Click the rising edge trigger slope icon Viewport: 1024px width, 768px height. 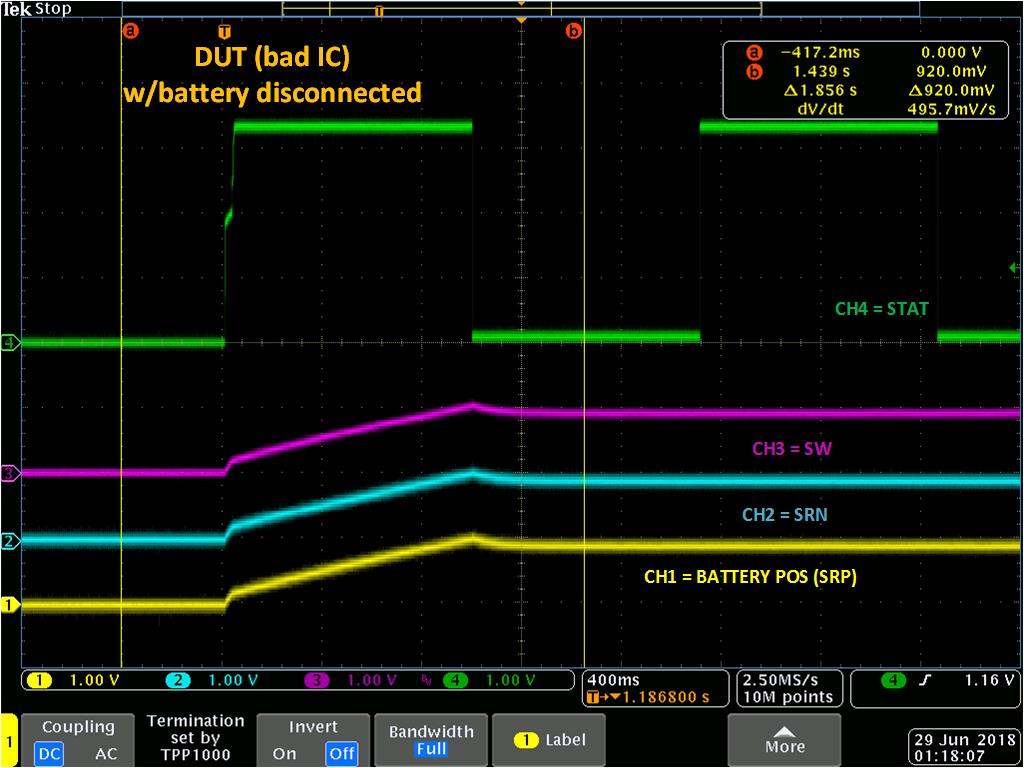pyautogui.click(x=924, y=680)
